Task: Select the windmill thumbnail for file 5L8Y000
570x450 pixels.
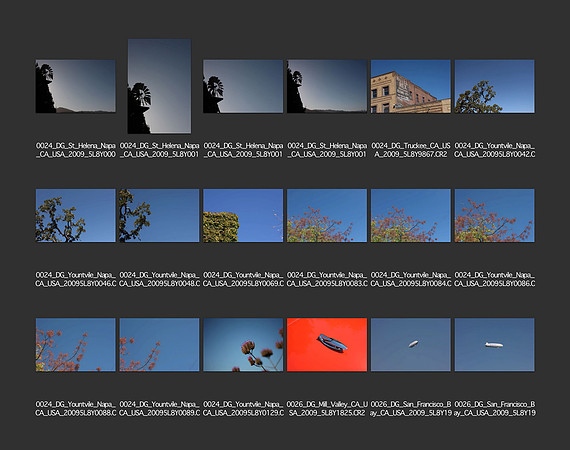Action: 76,86
